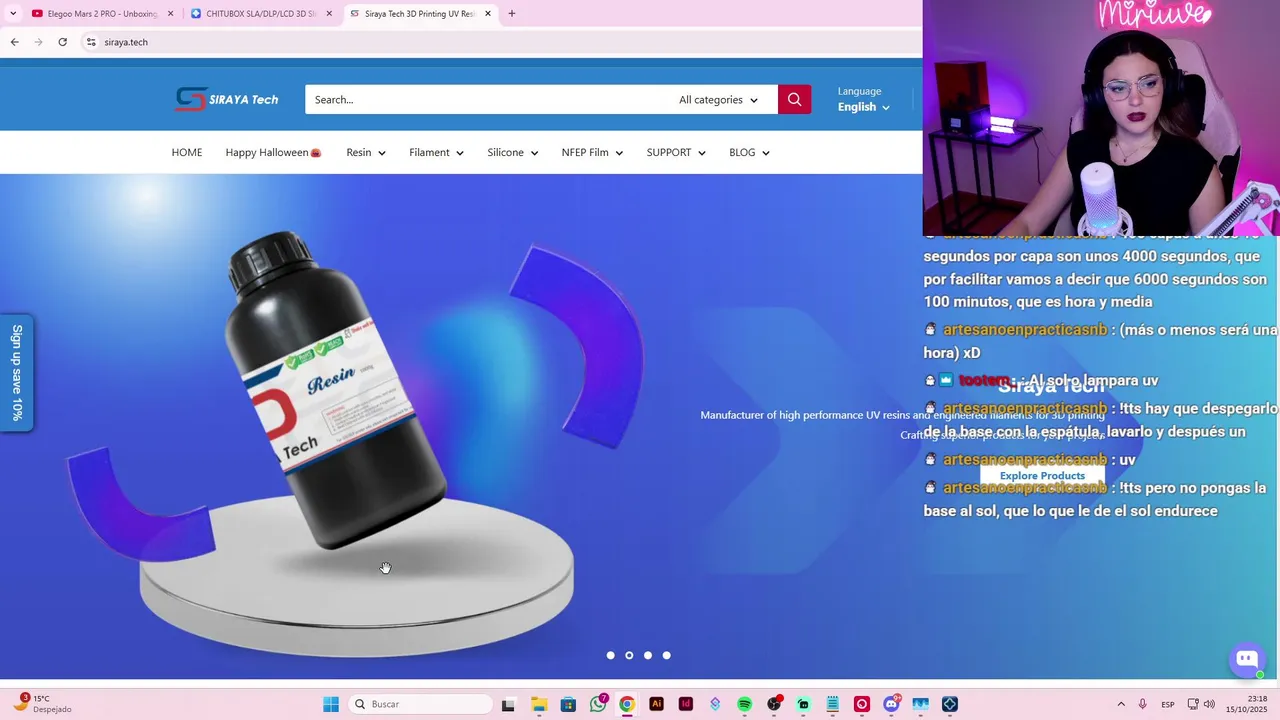The image size is (1280, 720).
Task: Open Microsoft Store taskbar icon
Action: tap(568, 704)
